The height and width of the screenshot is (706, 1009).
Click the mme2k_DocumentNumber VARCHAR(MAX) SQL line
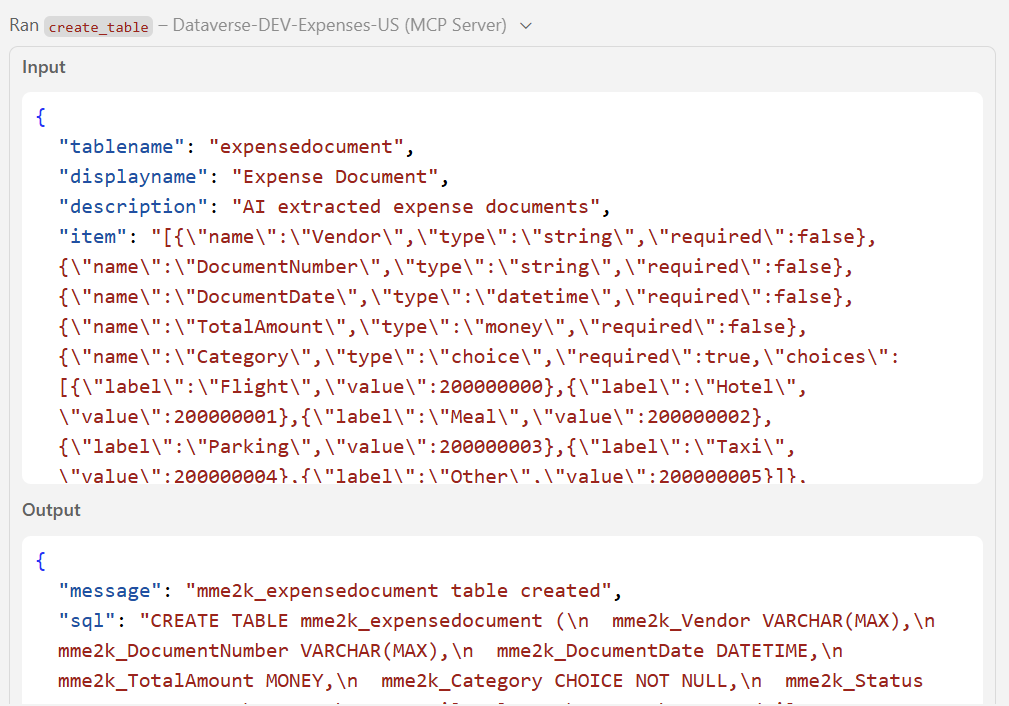pos(265,651)
